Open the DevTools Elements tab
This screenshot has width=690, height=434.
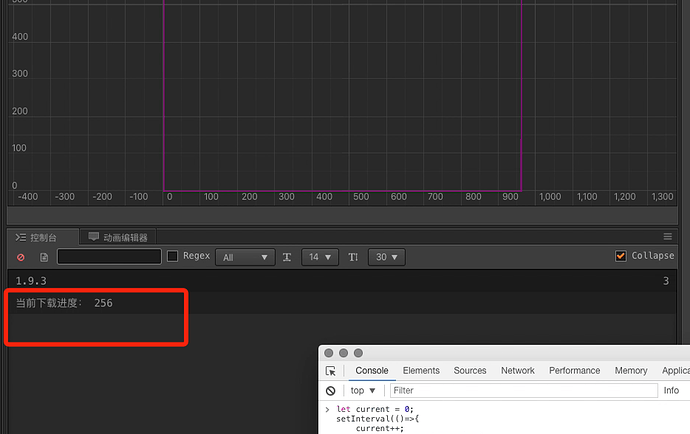pyautogui.click(x=421, y=371)
